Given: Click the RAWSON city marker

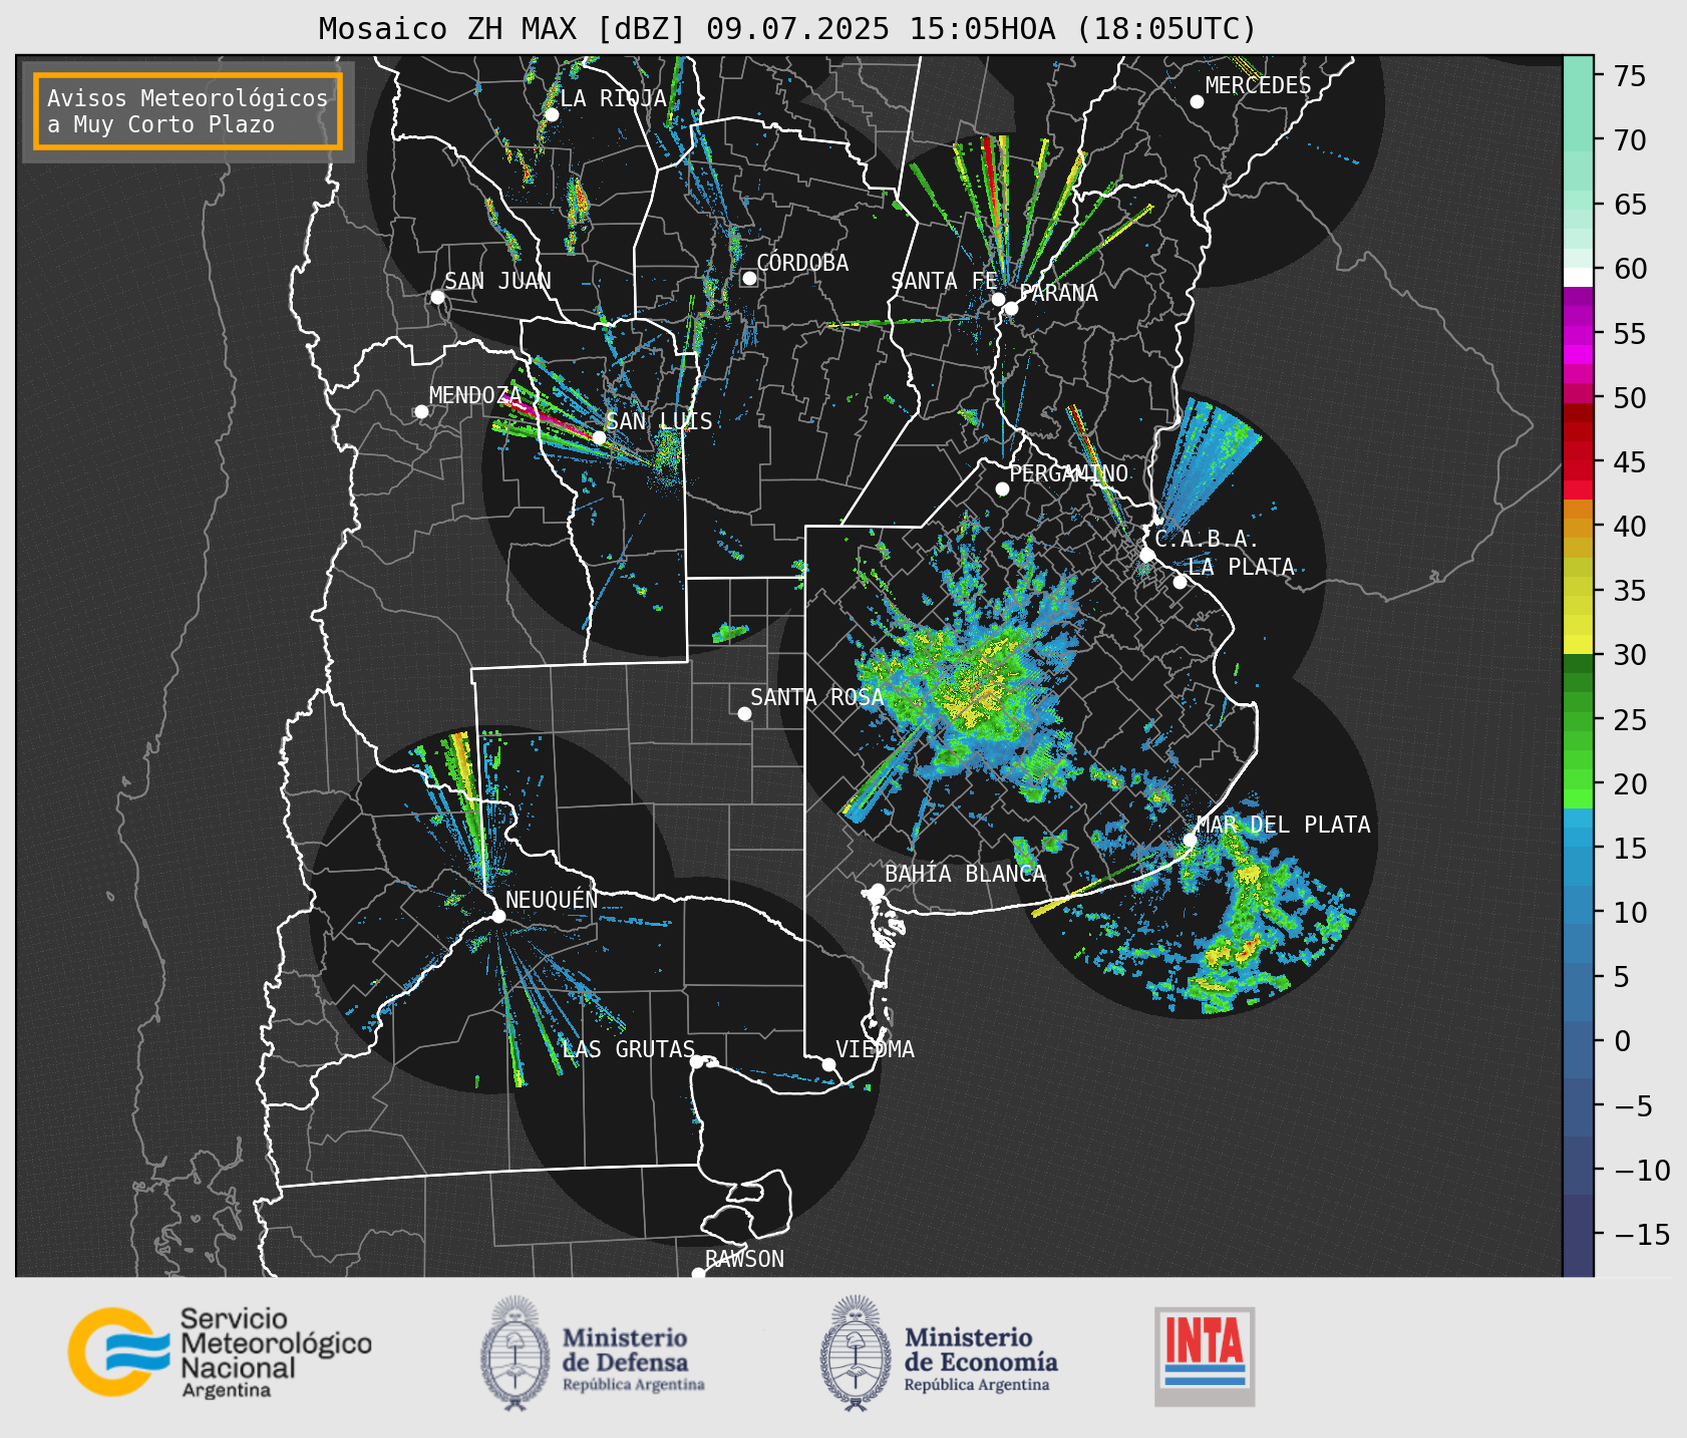Looking at the screenshot, I should click(698, 1273).
